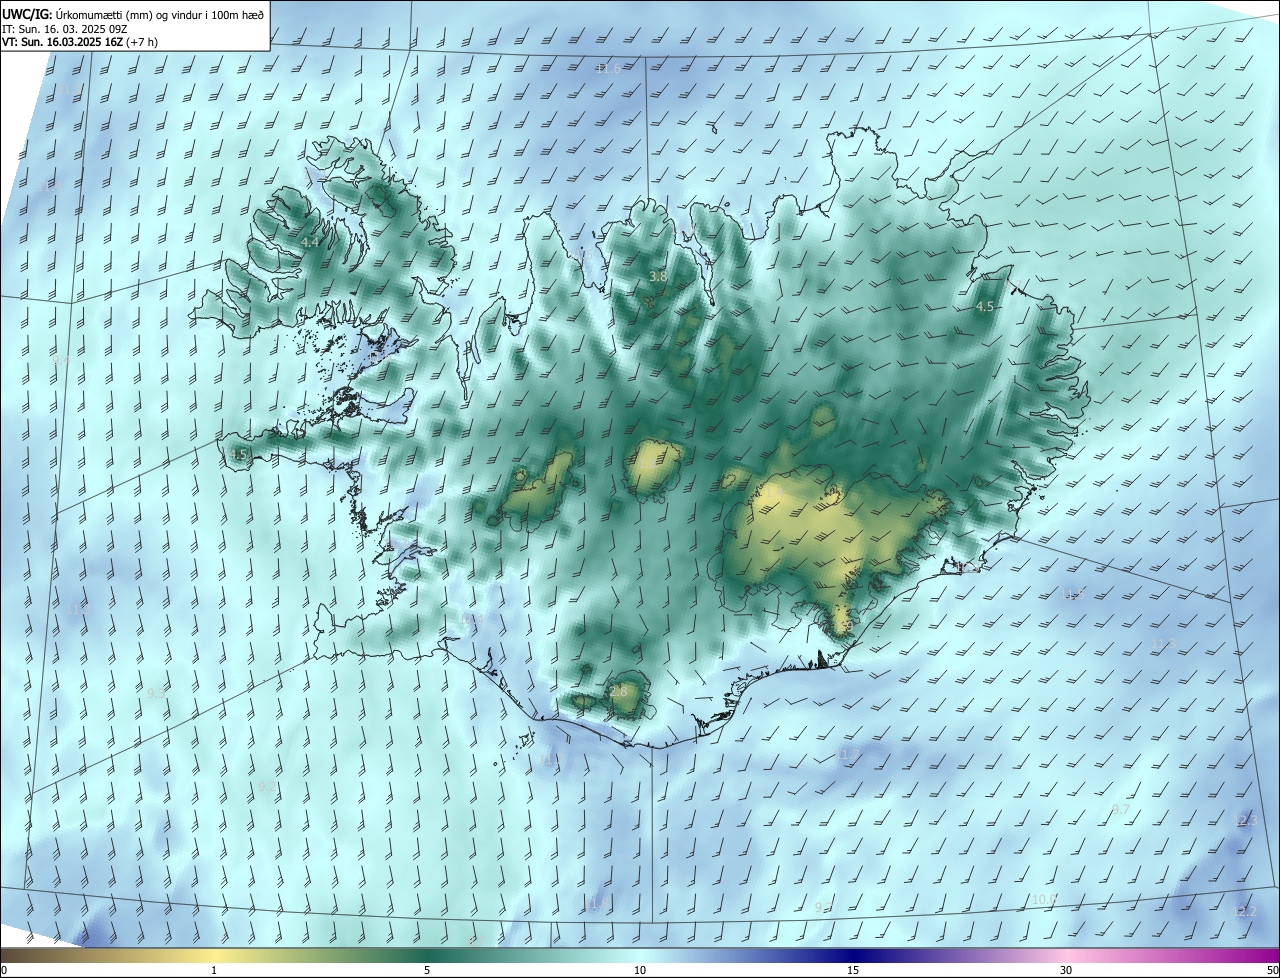
Task: Click the (+7 h) forecast offset text
Action: [x=142, y=42]
